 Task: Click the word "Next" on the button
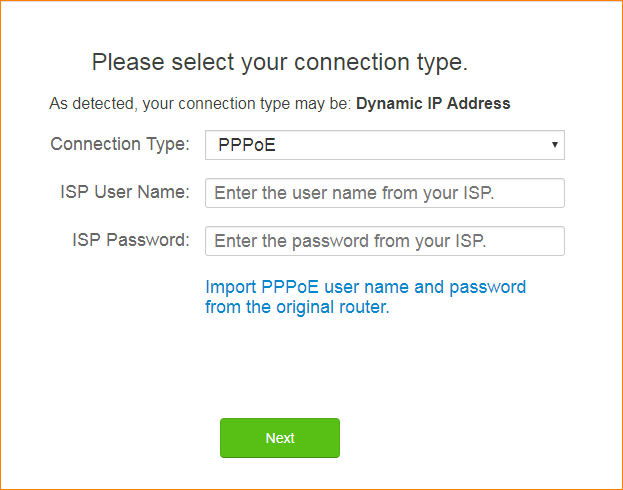[280, 438]
